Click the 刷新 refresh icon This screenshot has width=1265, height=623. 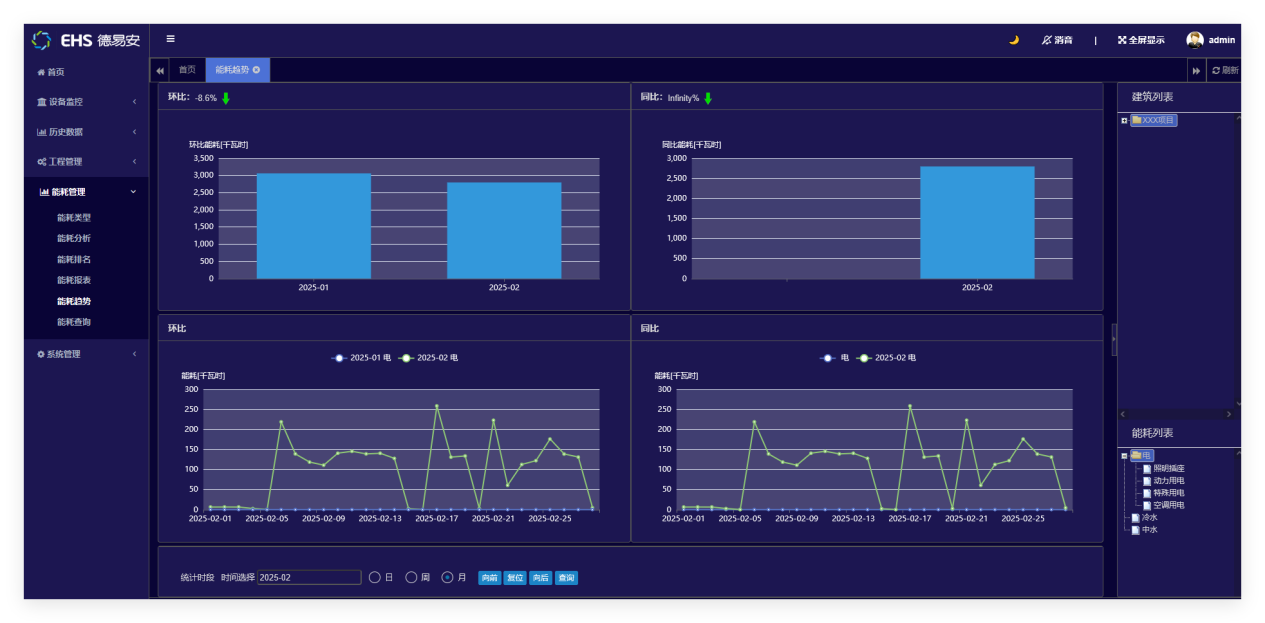tap(1216, 70)
